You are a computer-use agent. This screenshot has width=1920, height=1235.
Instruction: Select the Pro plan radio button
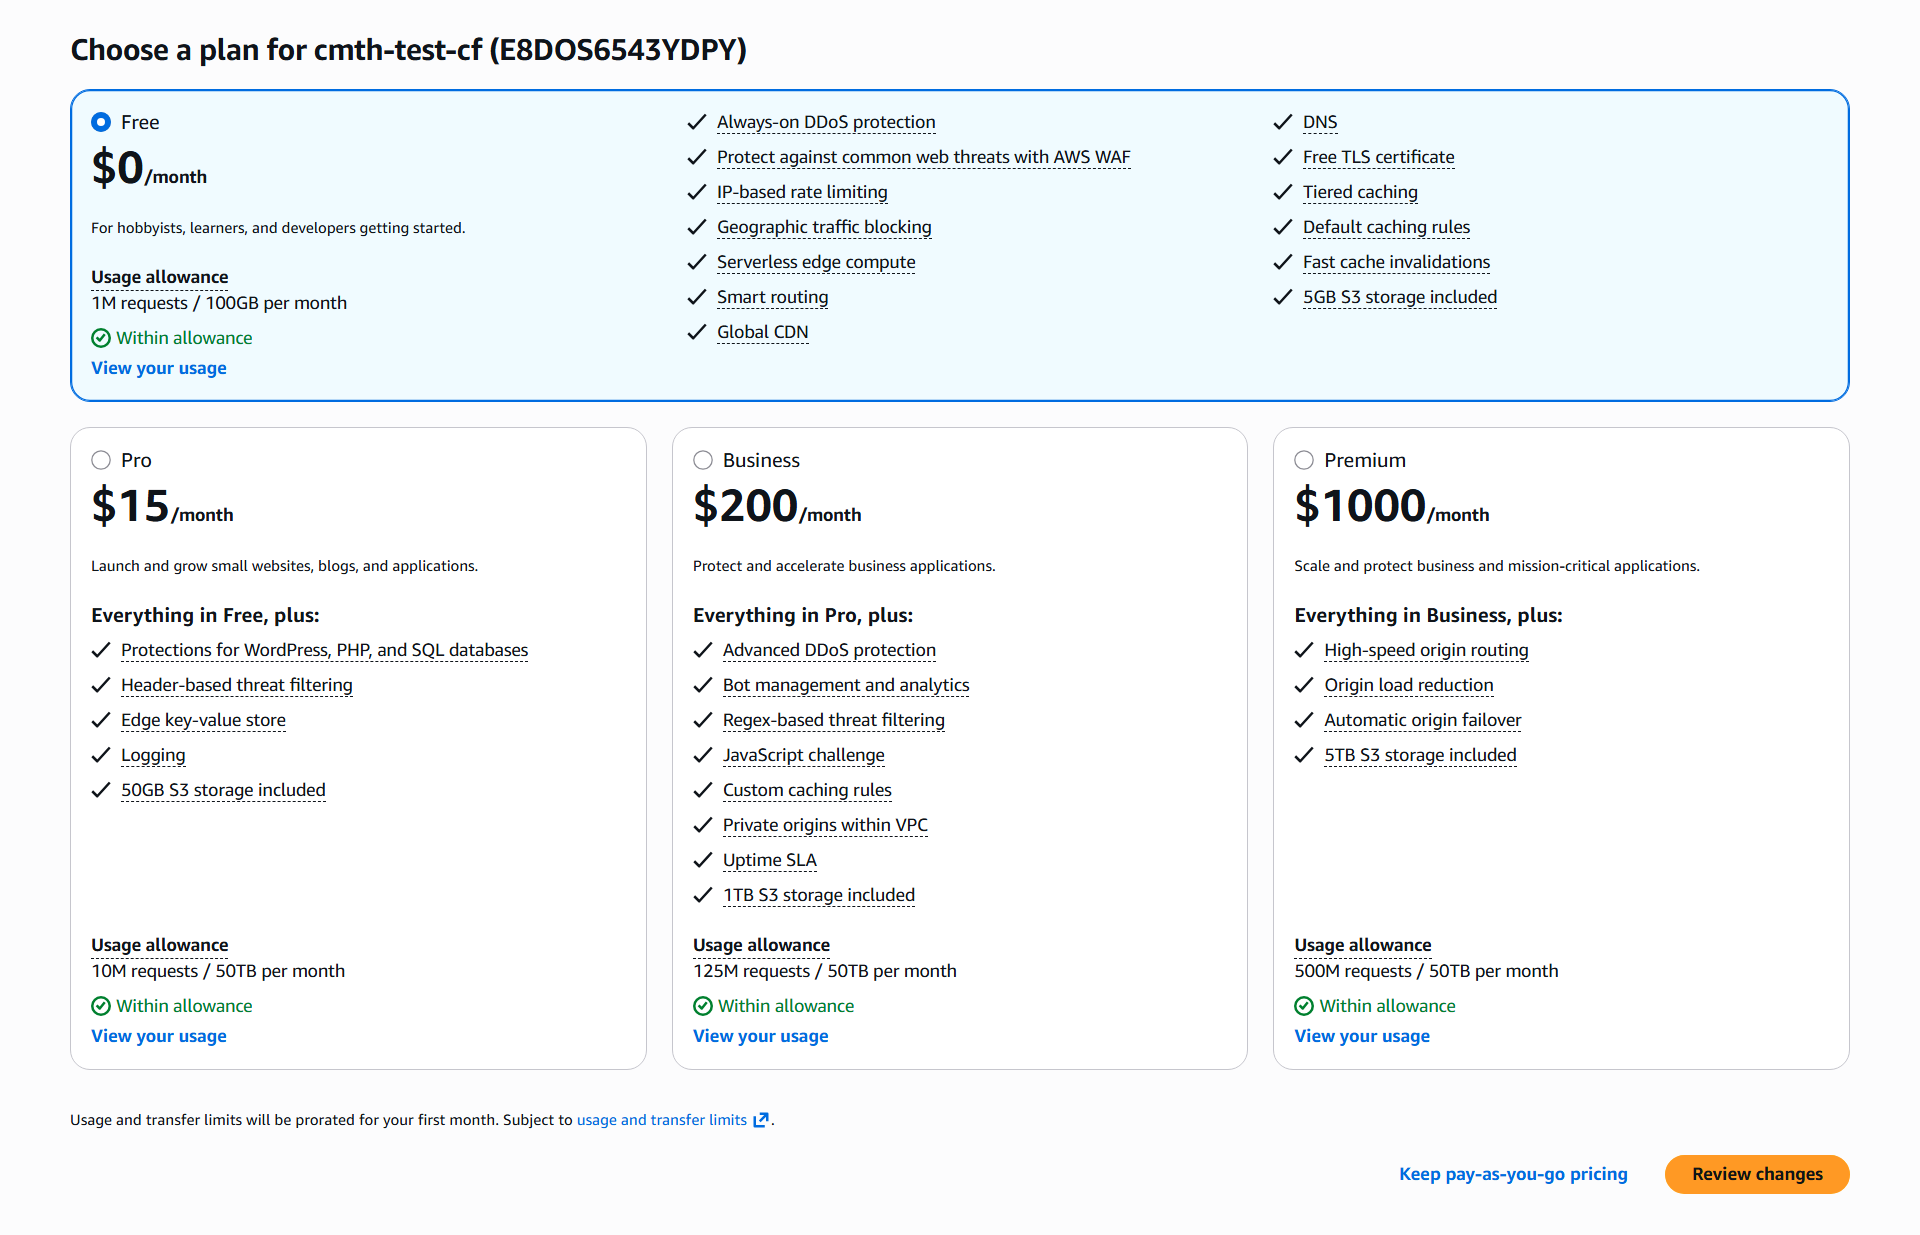coord(101,460)
